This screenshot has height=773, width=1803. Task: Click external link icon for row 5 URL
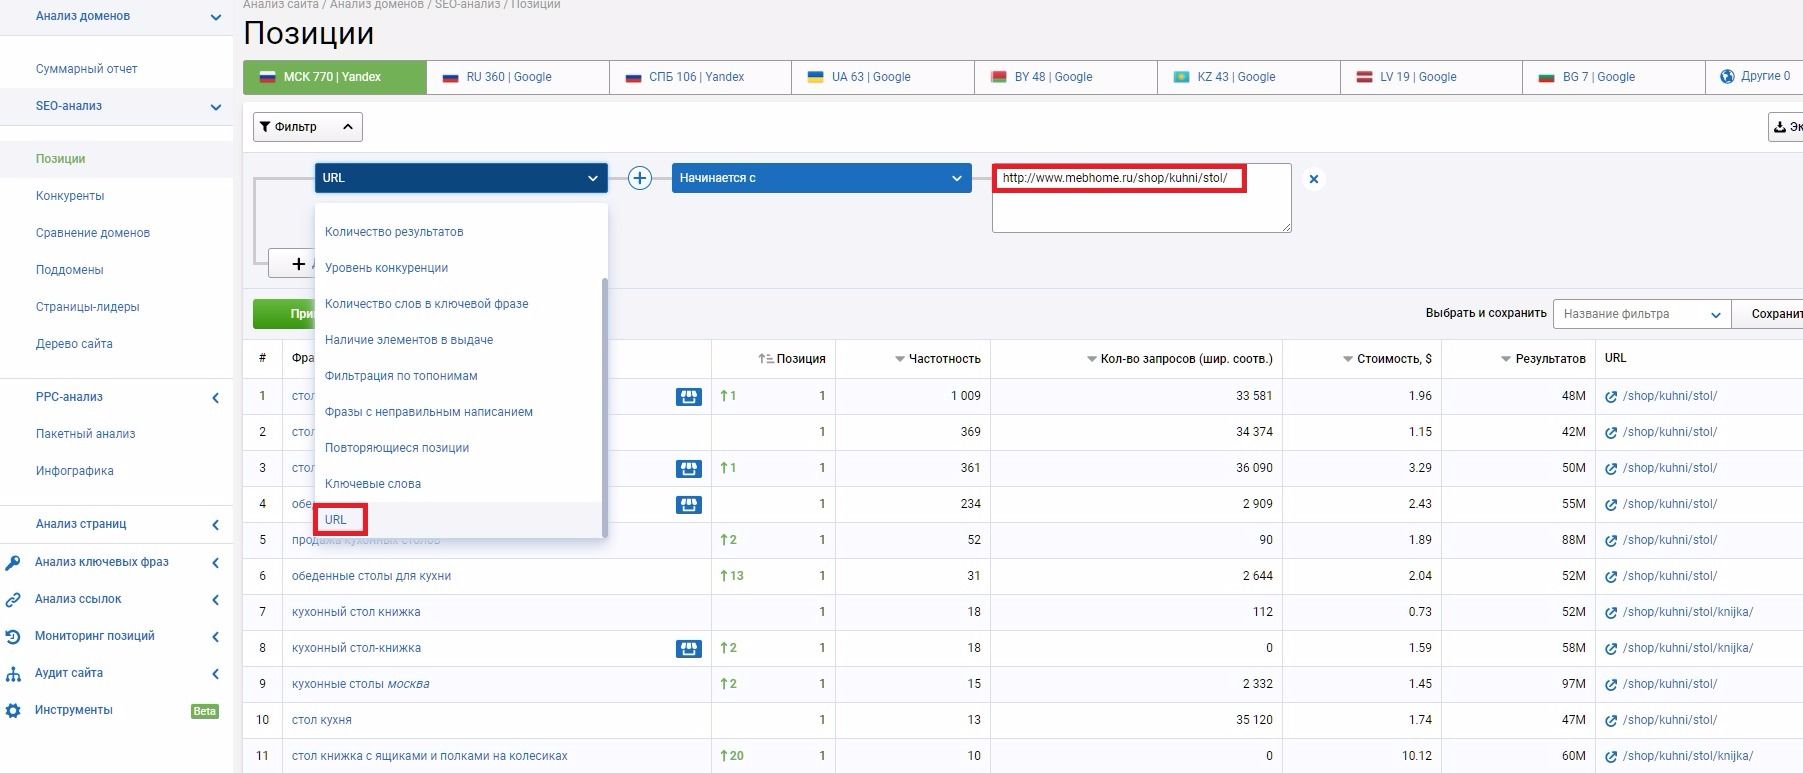(x=1611, y=541)
